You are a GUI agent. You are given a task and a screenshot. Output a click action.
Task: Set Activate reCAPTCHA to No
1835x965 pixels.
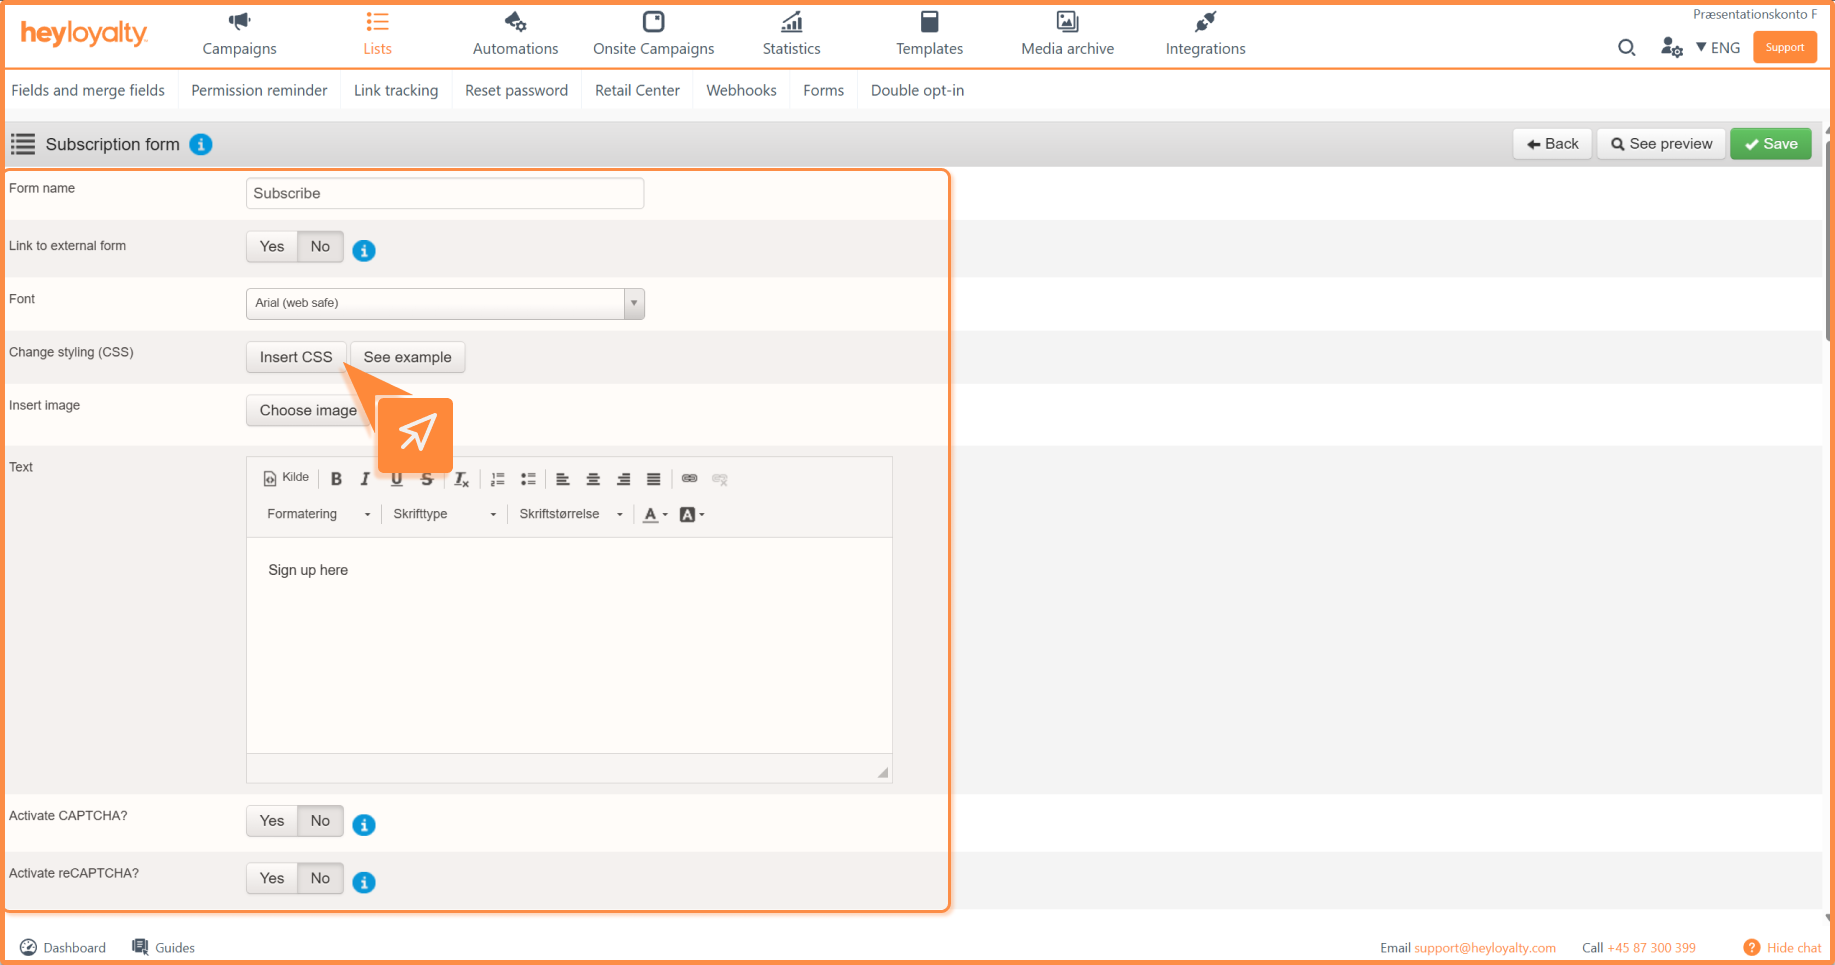click(320, 878)
